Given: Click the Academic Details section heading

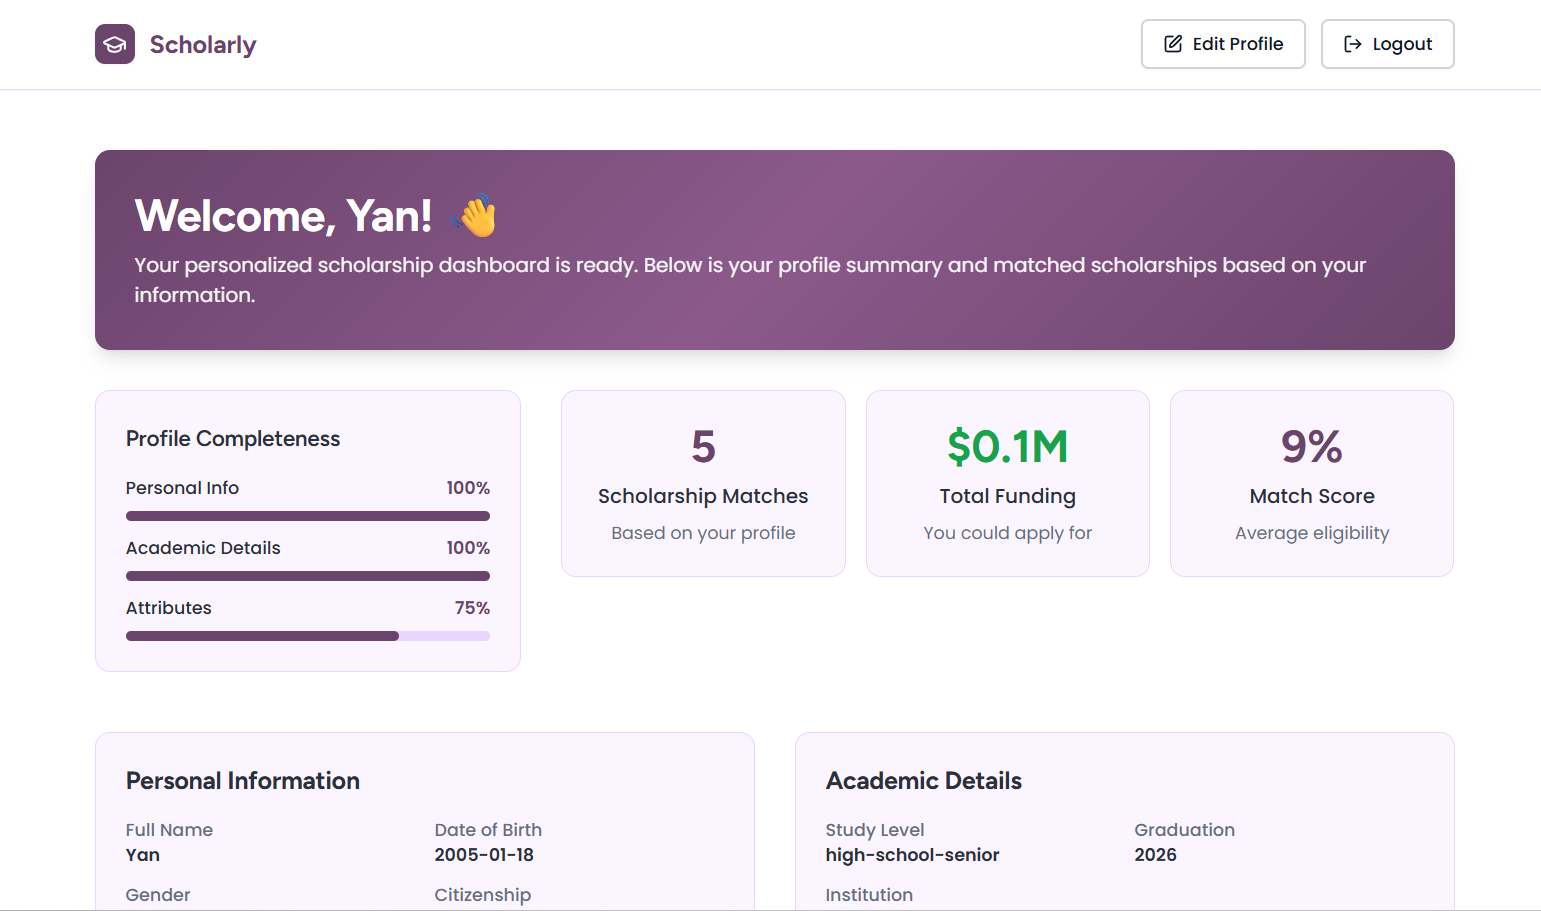Looking at the screenshot, I should 924,781.
